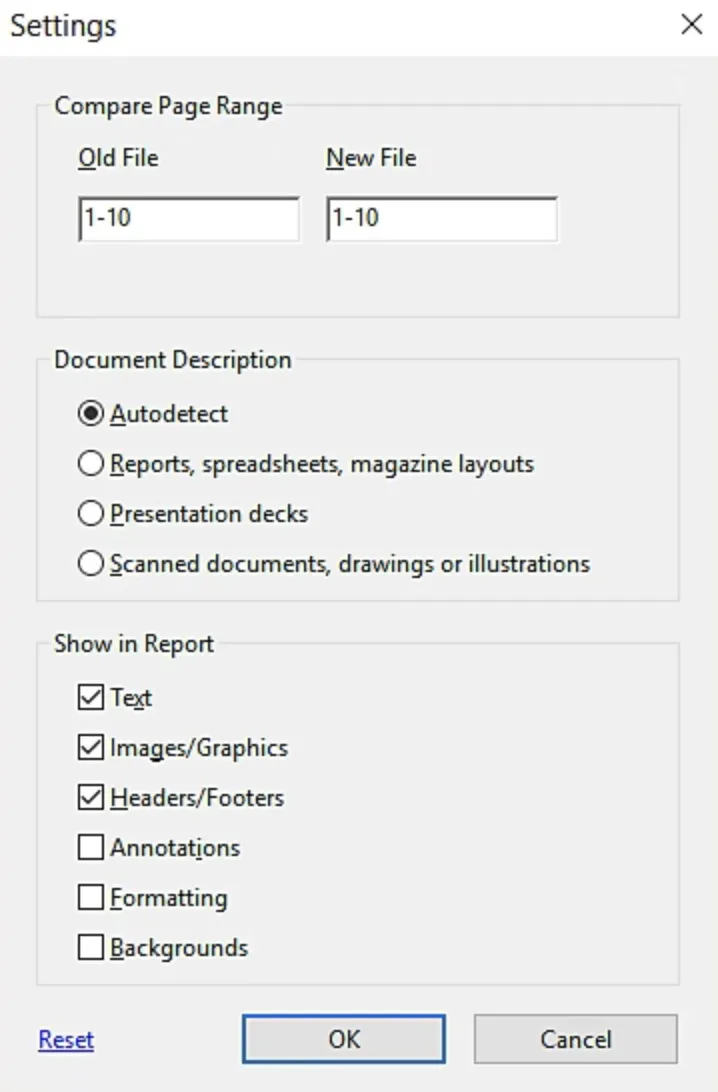Image resolution: width=718 pixels, height=1092 pixels.
Task: Close the Settings window with X
Action: [x=691, y=25]
